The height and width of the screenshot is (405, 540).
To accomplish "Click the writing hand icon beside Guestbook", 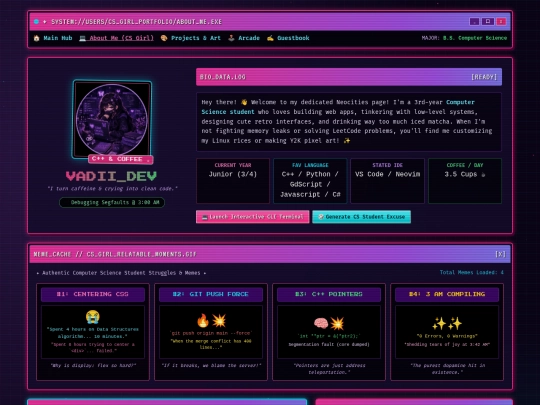I will point(270,38).
